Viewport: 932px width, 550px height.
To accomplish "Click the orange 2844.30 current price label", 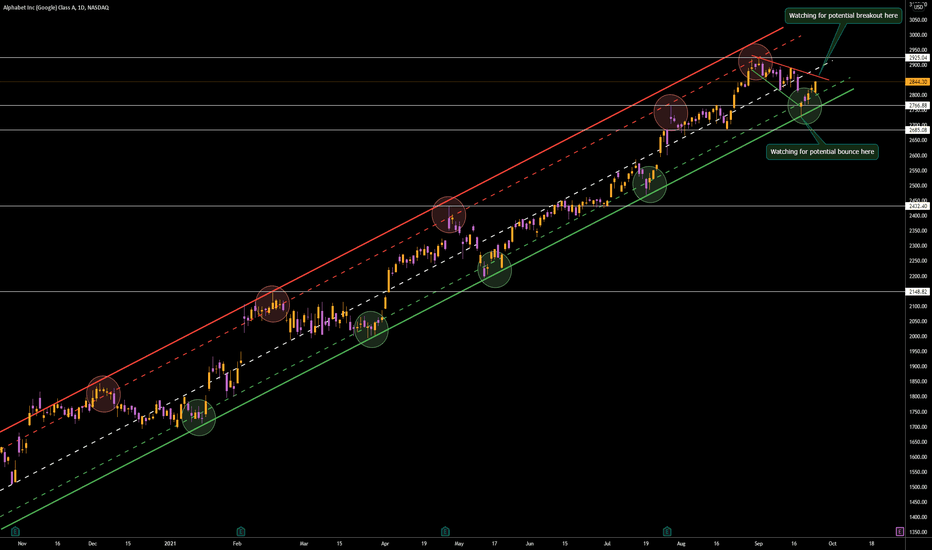I will coord(918,81).
